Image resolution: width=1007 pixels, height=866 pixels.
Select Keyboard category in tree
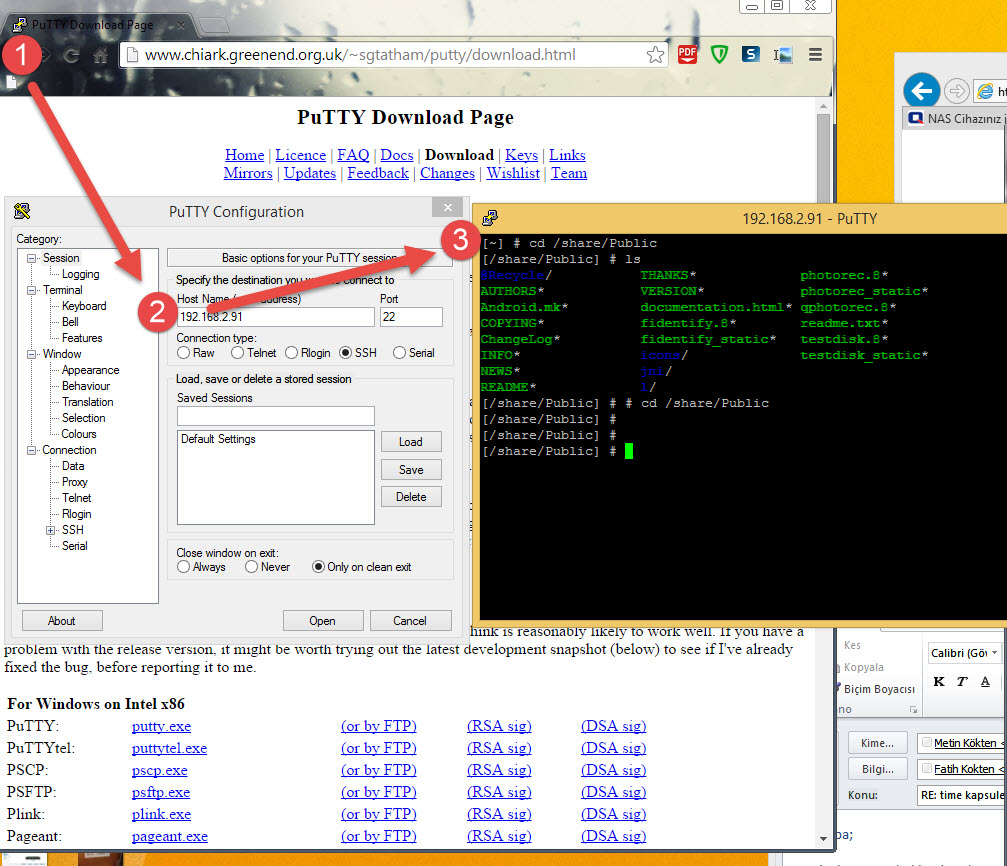click(x=83, y=306)
